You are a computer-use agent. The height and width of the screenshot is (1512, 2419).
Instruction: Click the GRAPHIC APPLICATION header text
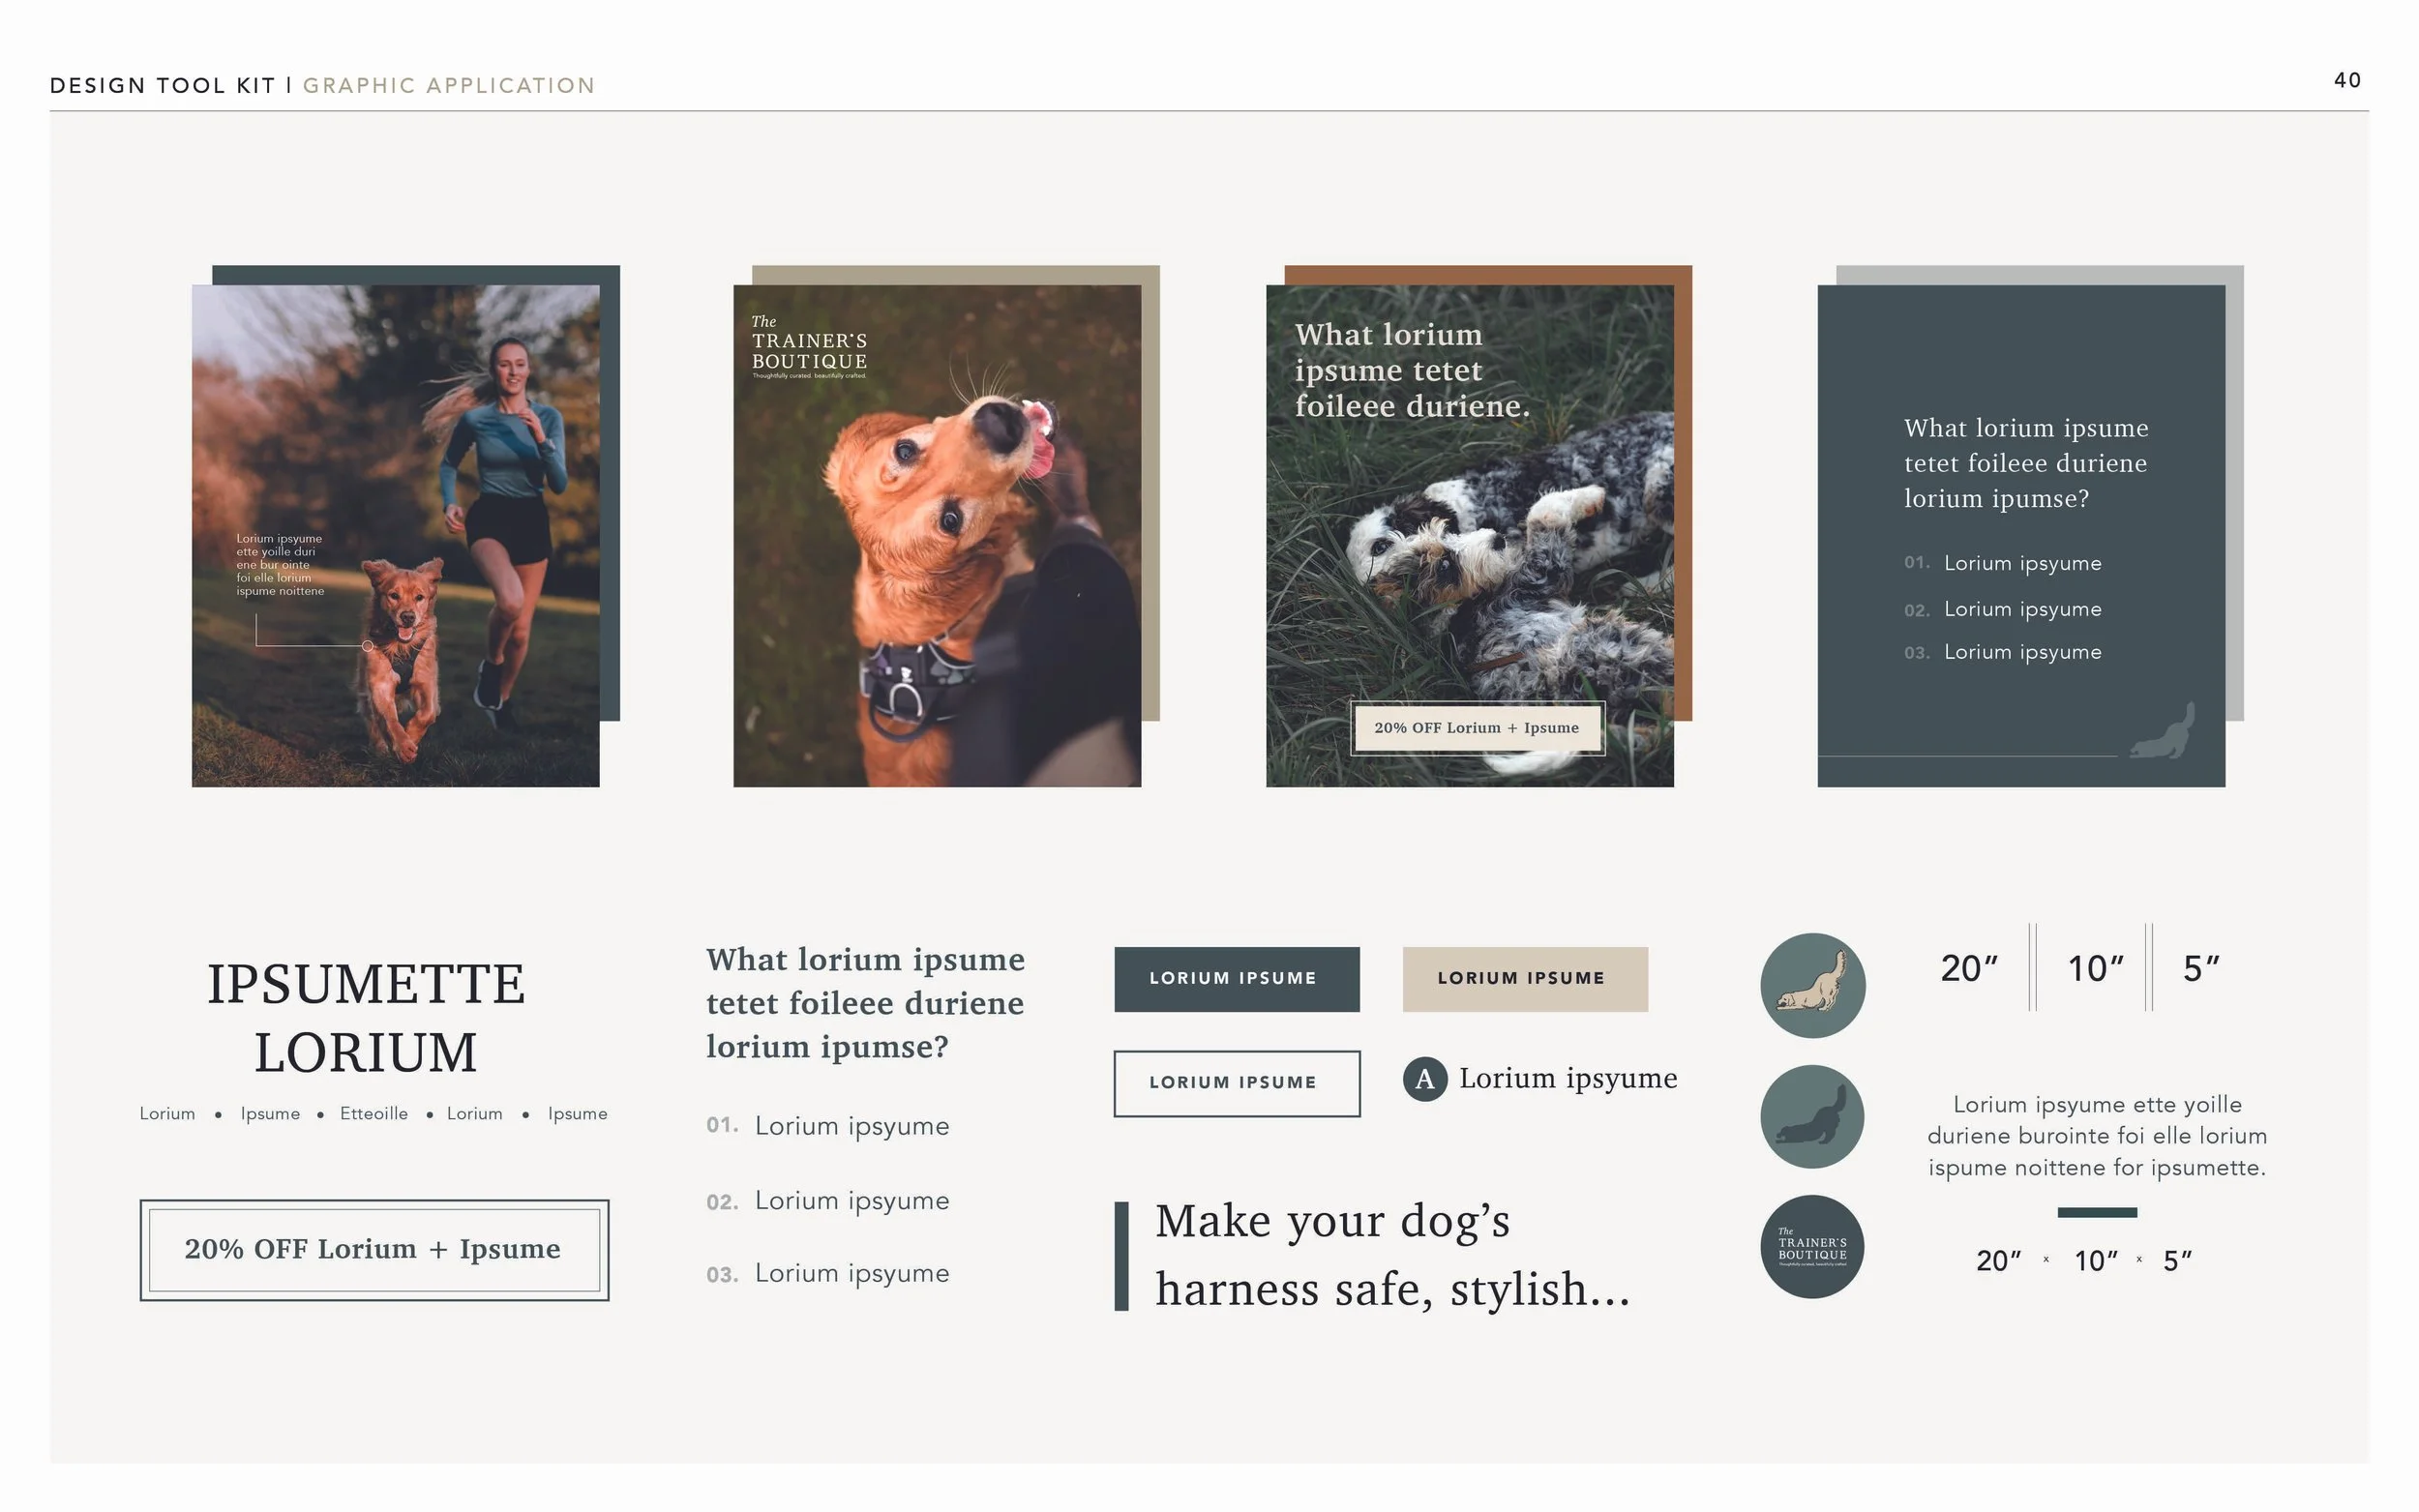449,86
